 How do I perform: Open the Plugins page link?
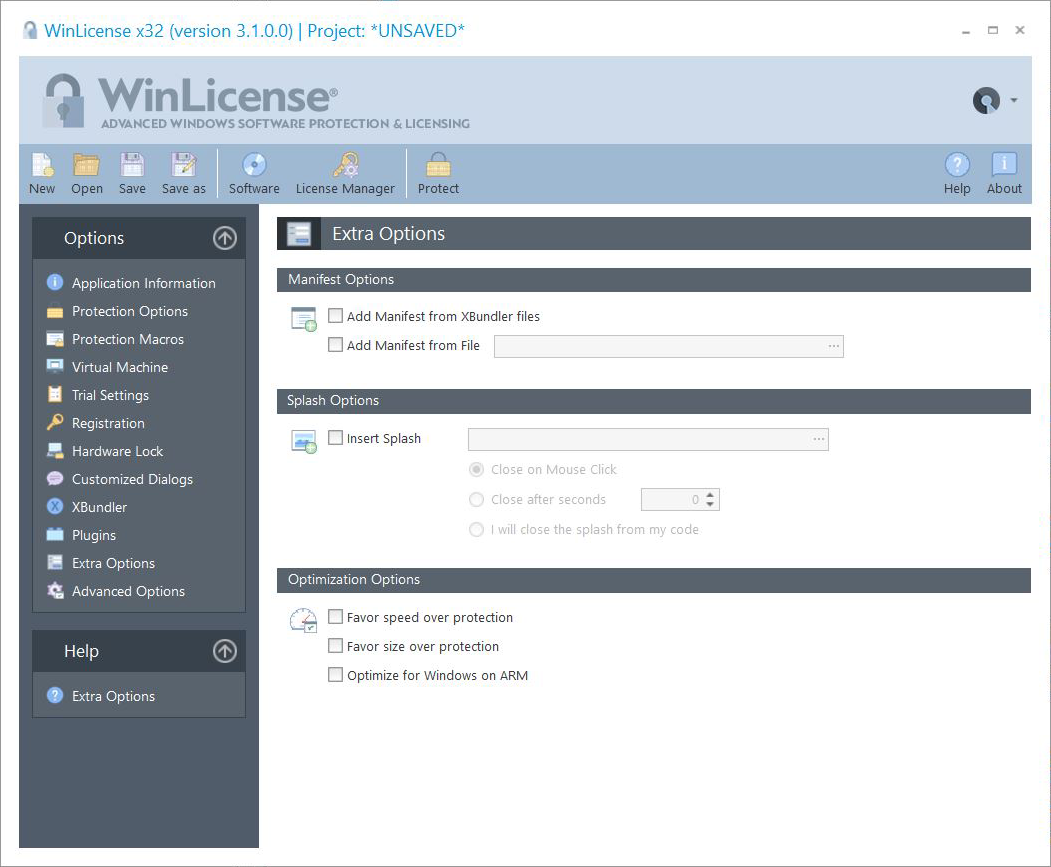[94, 535]
